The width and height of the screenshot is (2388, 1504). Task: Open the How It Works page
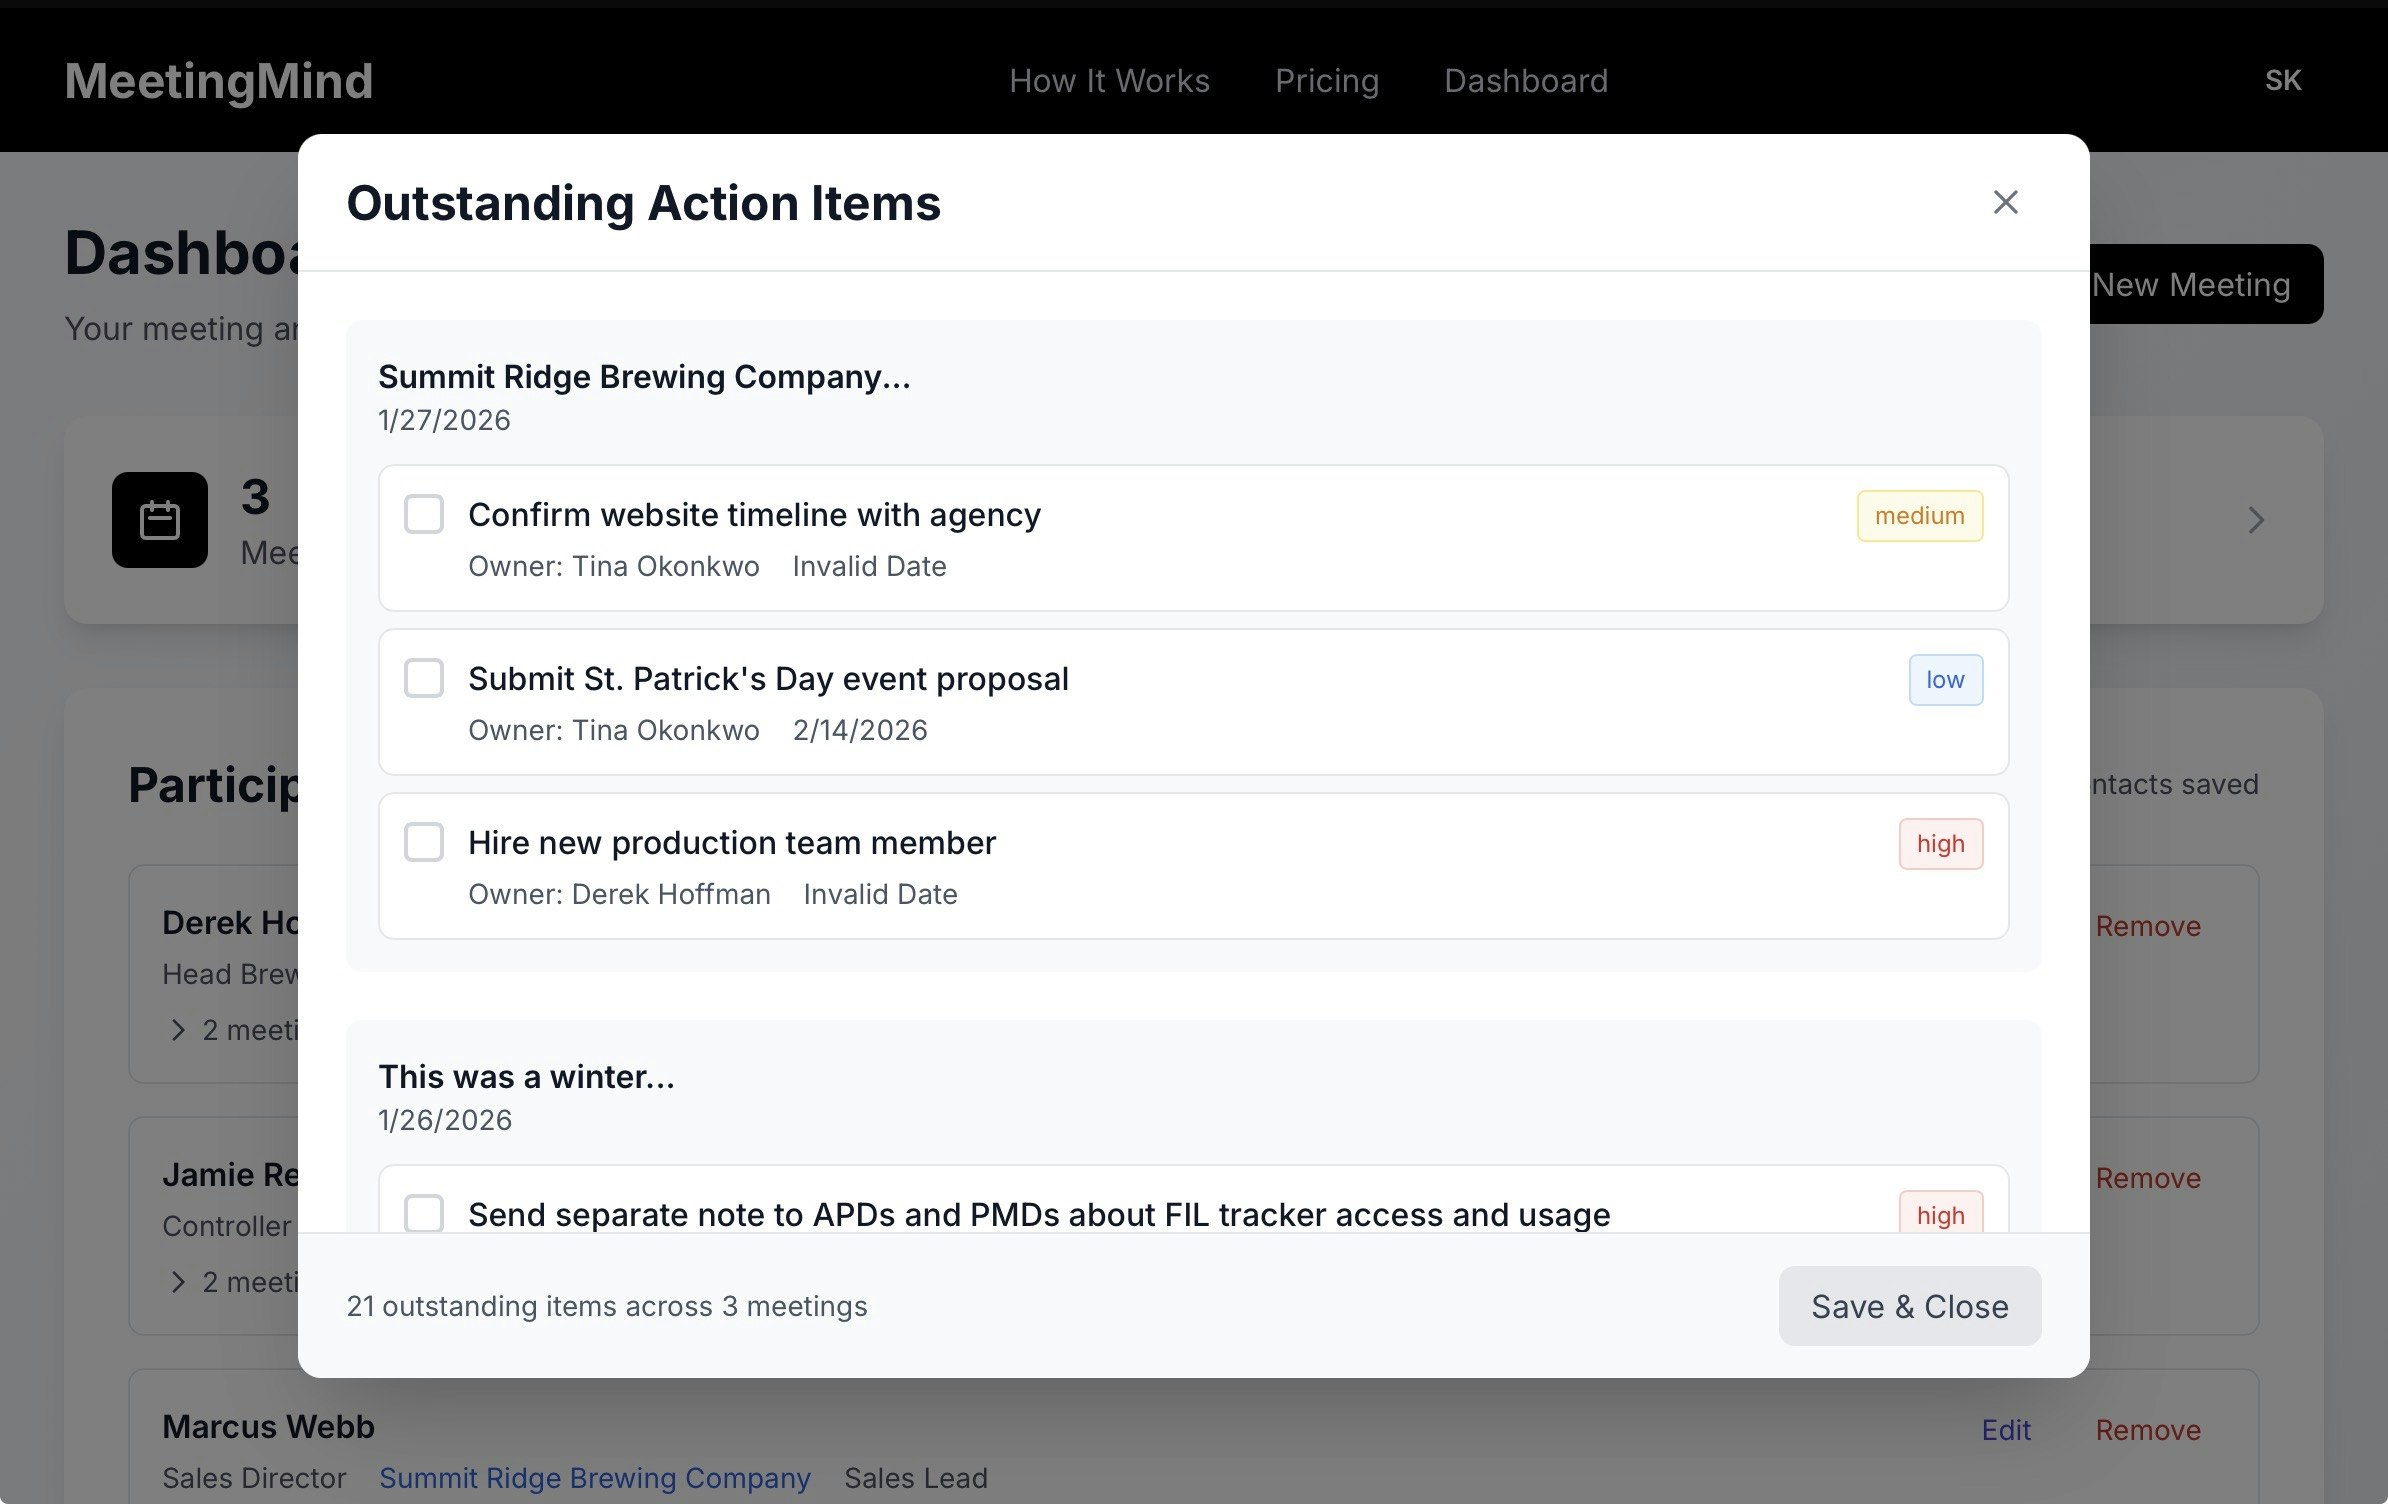[1109, 81]
